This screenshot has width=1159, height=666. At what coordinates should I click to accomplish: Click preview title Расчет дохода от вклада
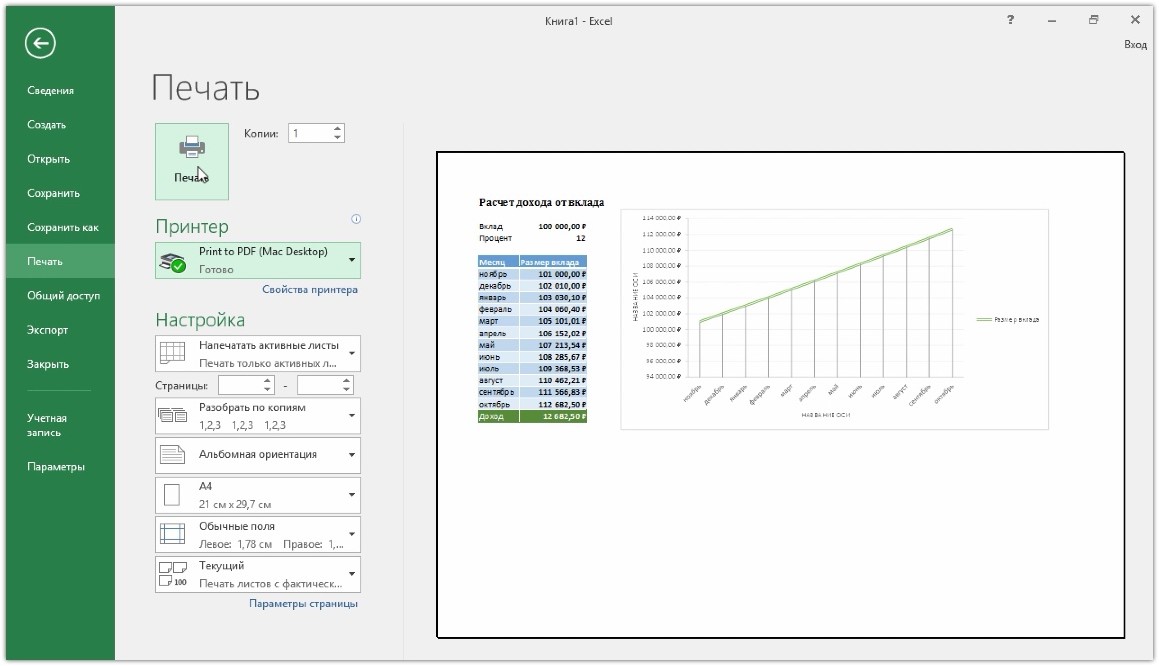(x=541, y=202)
